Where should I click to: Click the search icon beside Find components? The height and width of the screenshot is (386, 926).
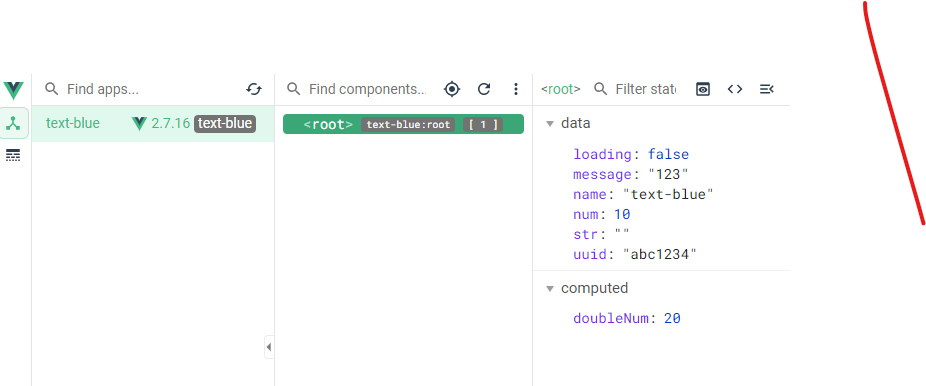(x=294, y=89)
